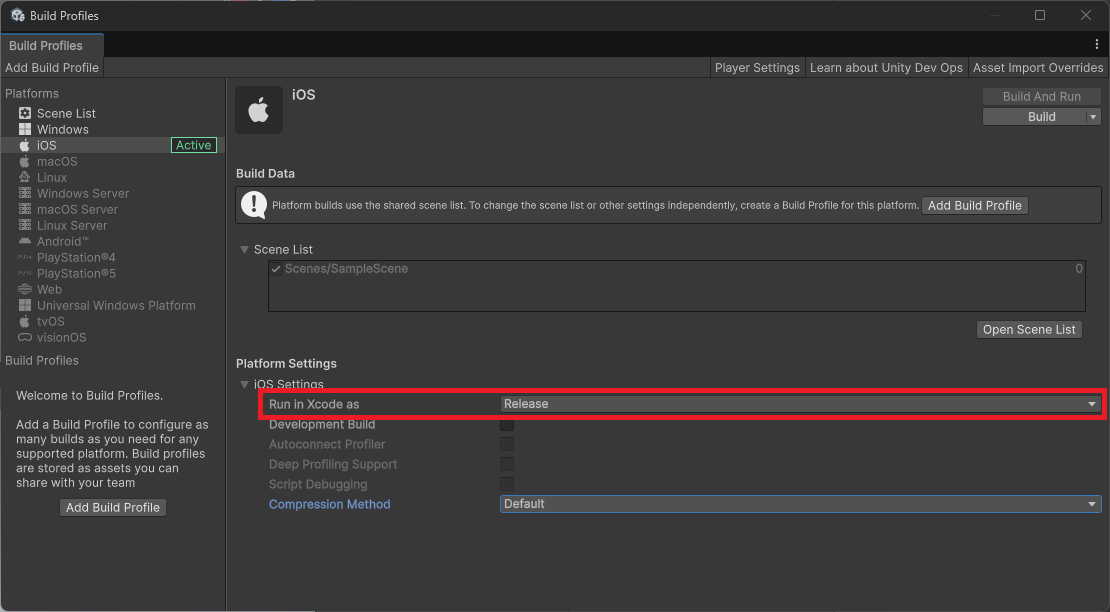Choose the Web platform icon
Image resolution: width=1110 pixels, height=612 pixels.
25,289
